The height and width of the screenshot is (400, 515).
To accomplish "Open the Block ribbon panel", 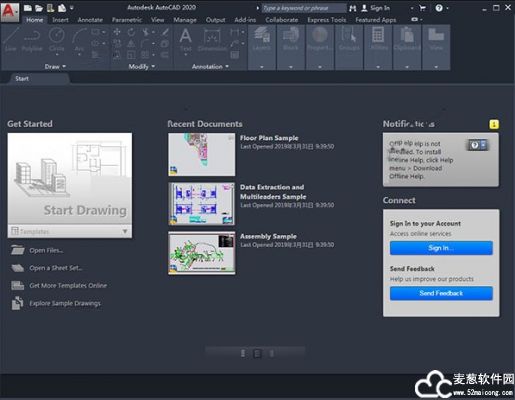I will point(291,47).
